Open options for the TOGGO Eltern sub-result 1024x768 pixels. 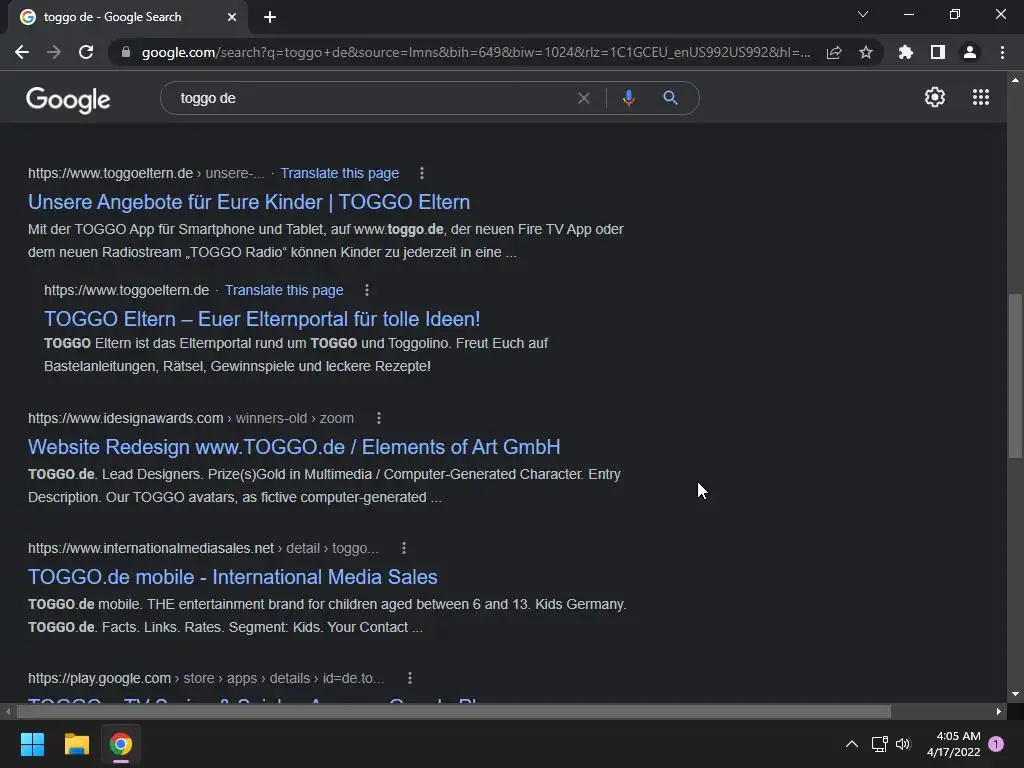[366, 290]
